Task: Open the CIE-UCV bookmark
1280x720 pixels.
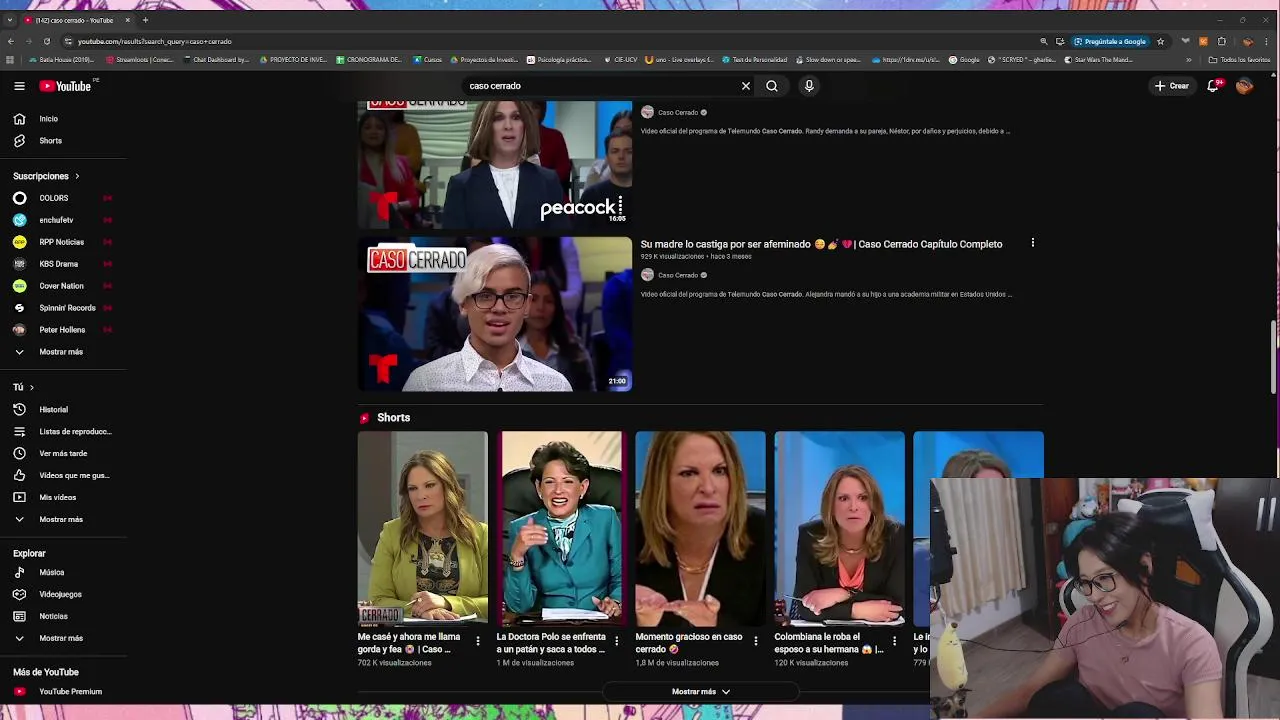Action: (620, 60)
